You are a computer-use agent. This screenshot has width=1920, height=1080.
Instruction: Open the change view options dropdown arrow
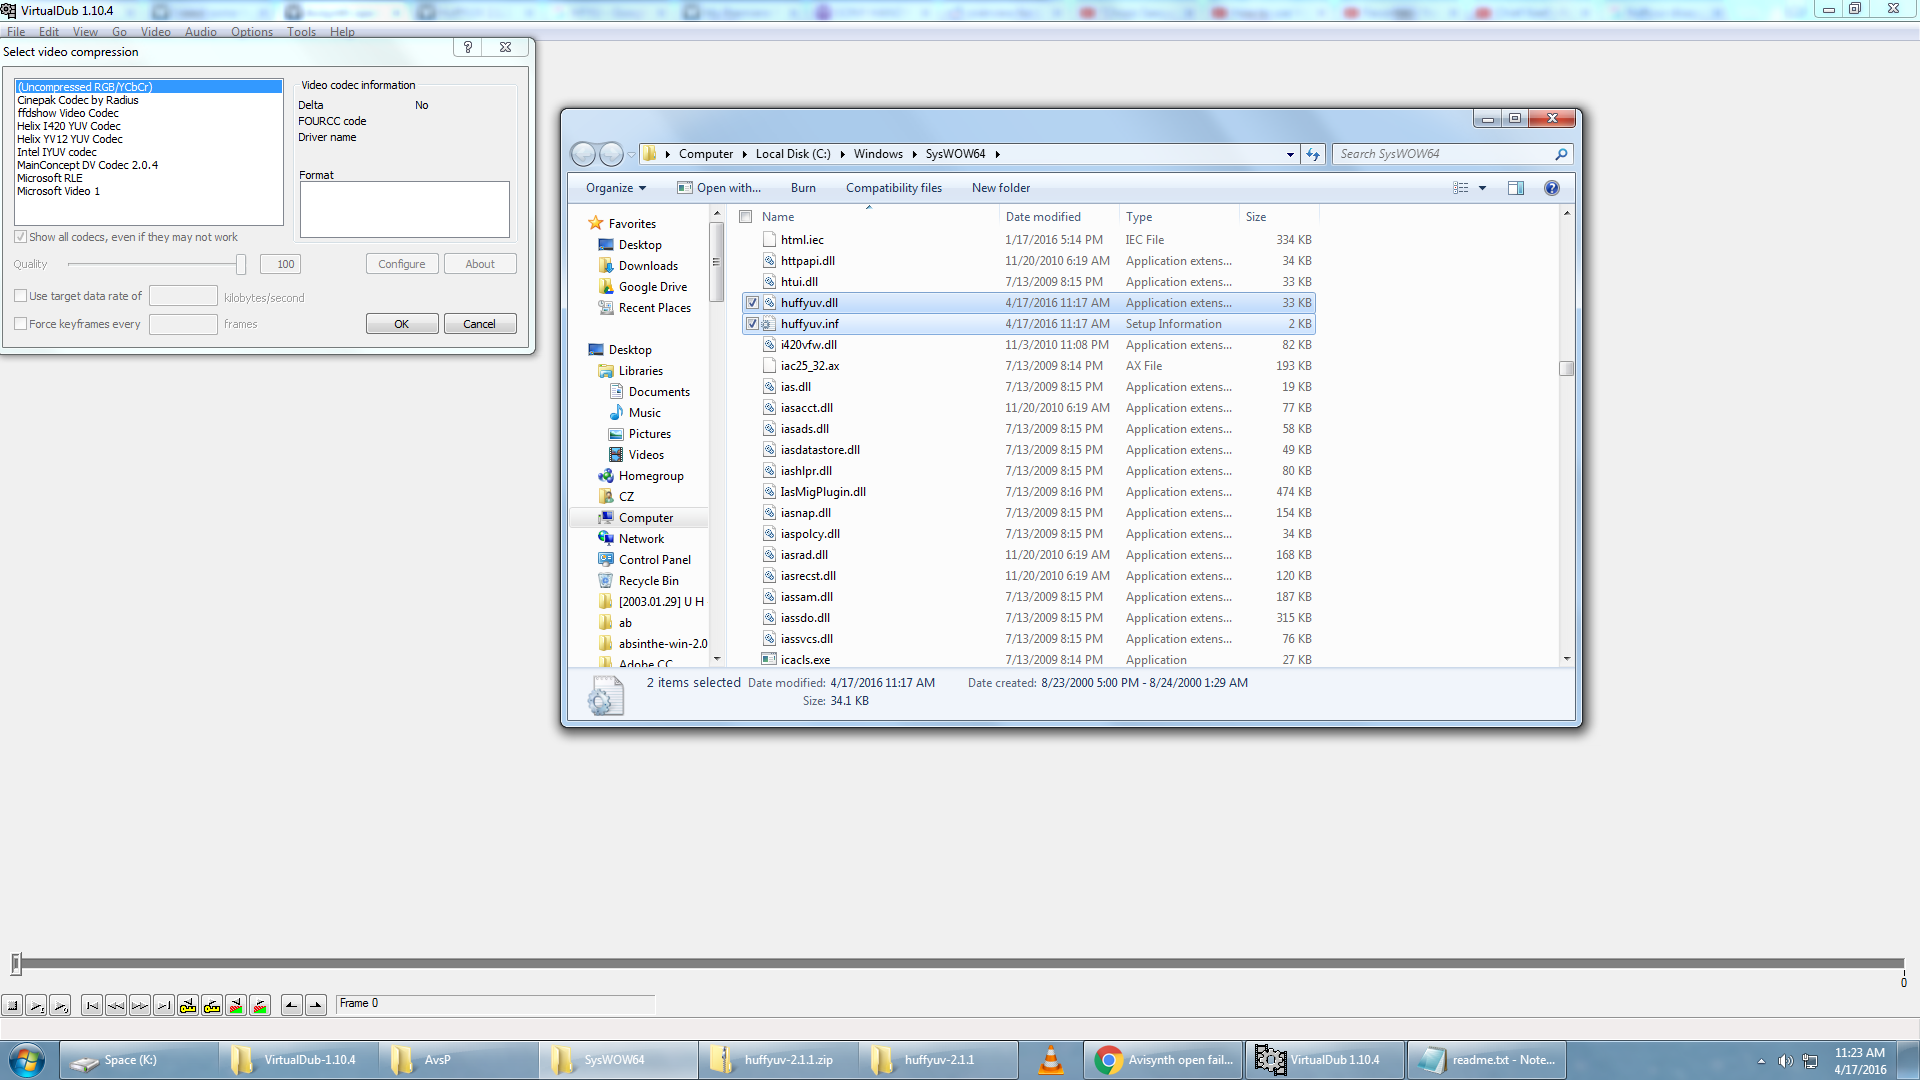coord(1482,188)
